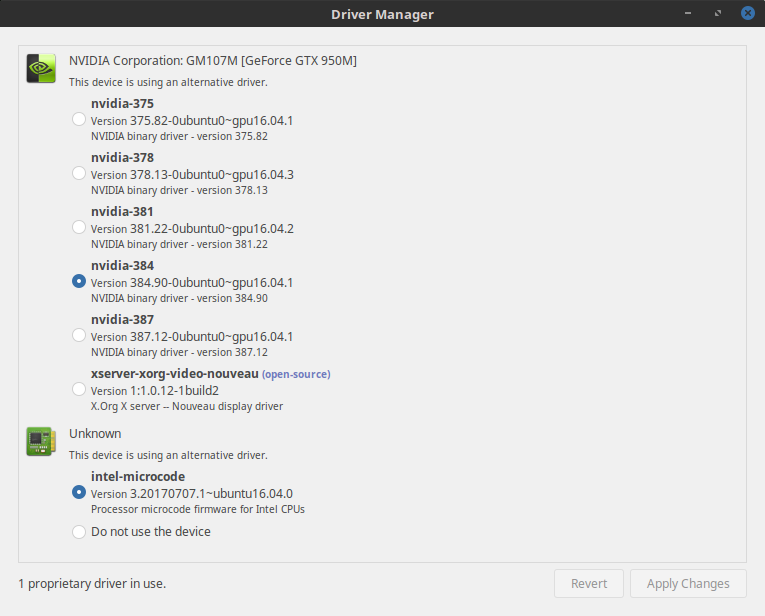
Task: Click the Unknown device heading
Action: point(95,434)
